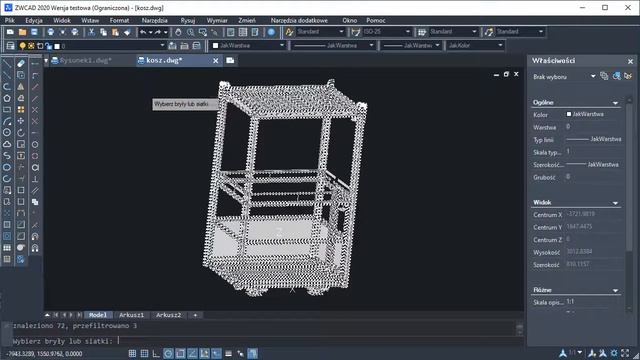Open the layer list dropdown

162,46
